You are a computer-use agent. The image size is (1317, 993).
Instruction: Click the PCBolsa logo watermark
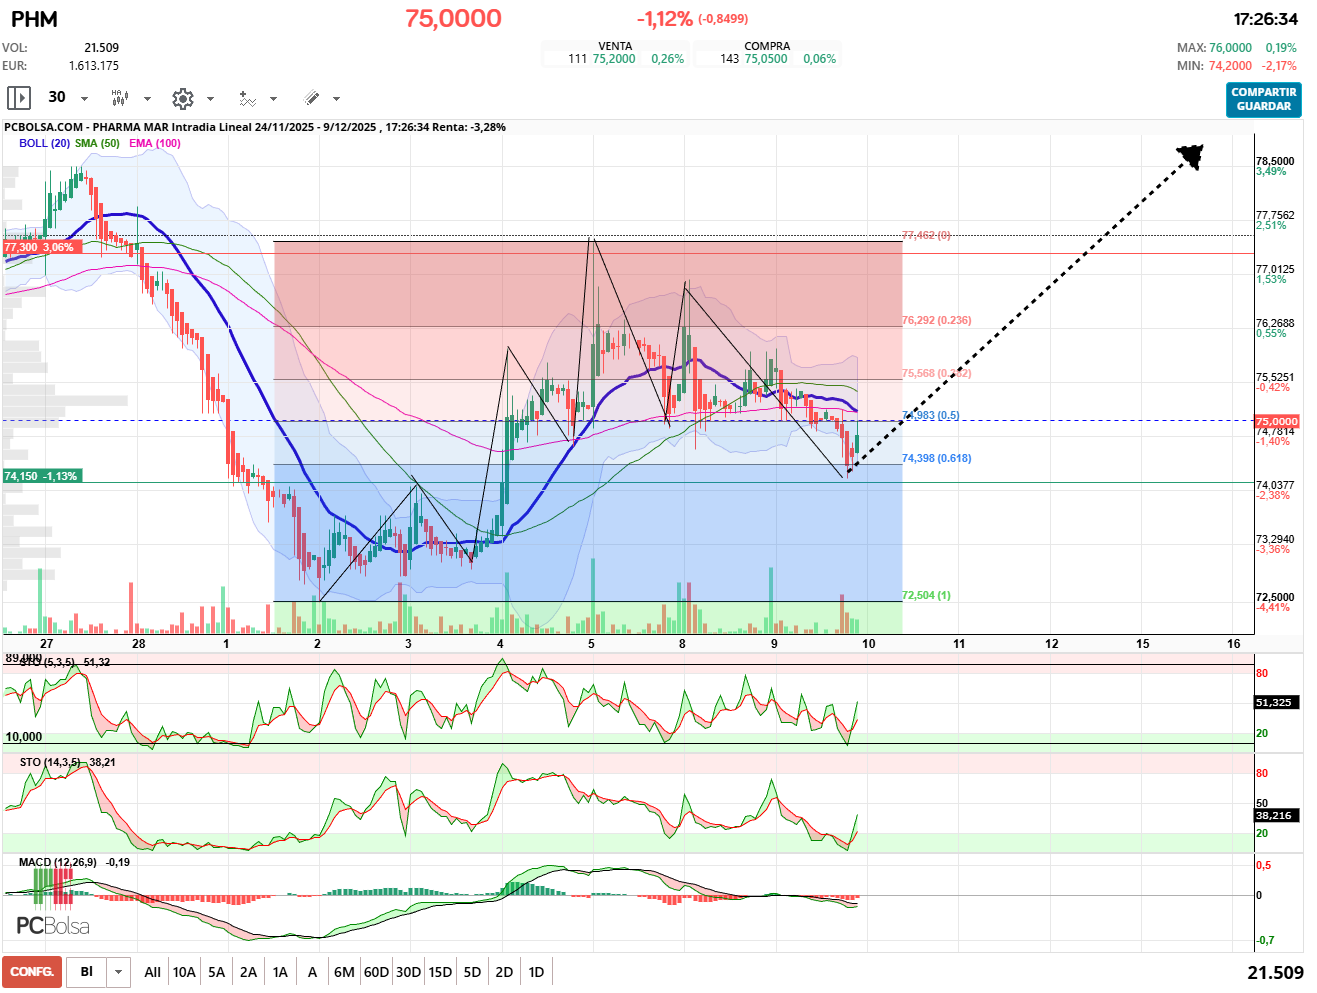click(x=53, y=926)
